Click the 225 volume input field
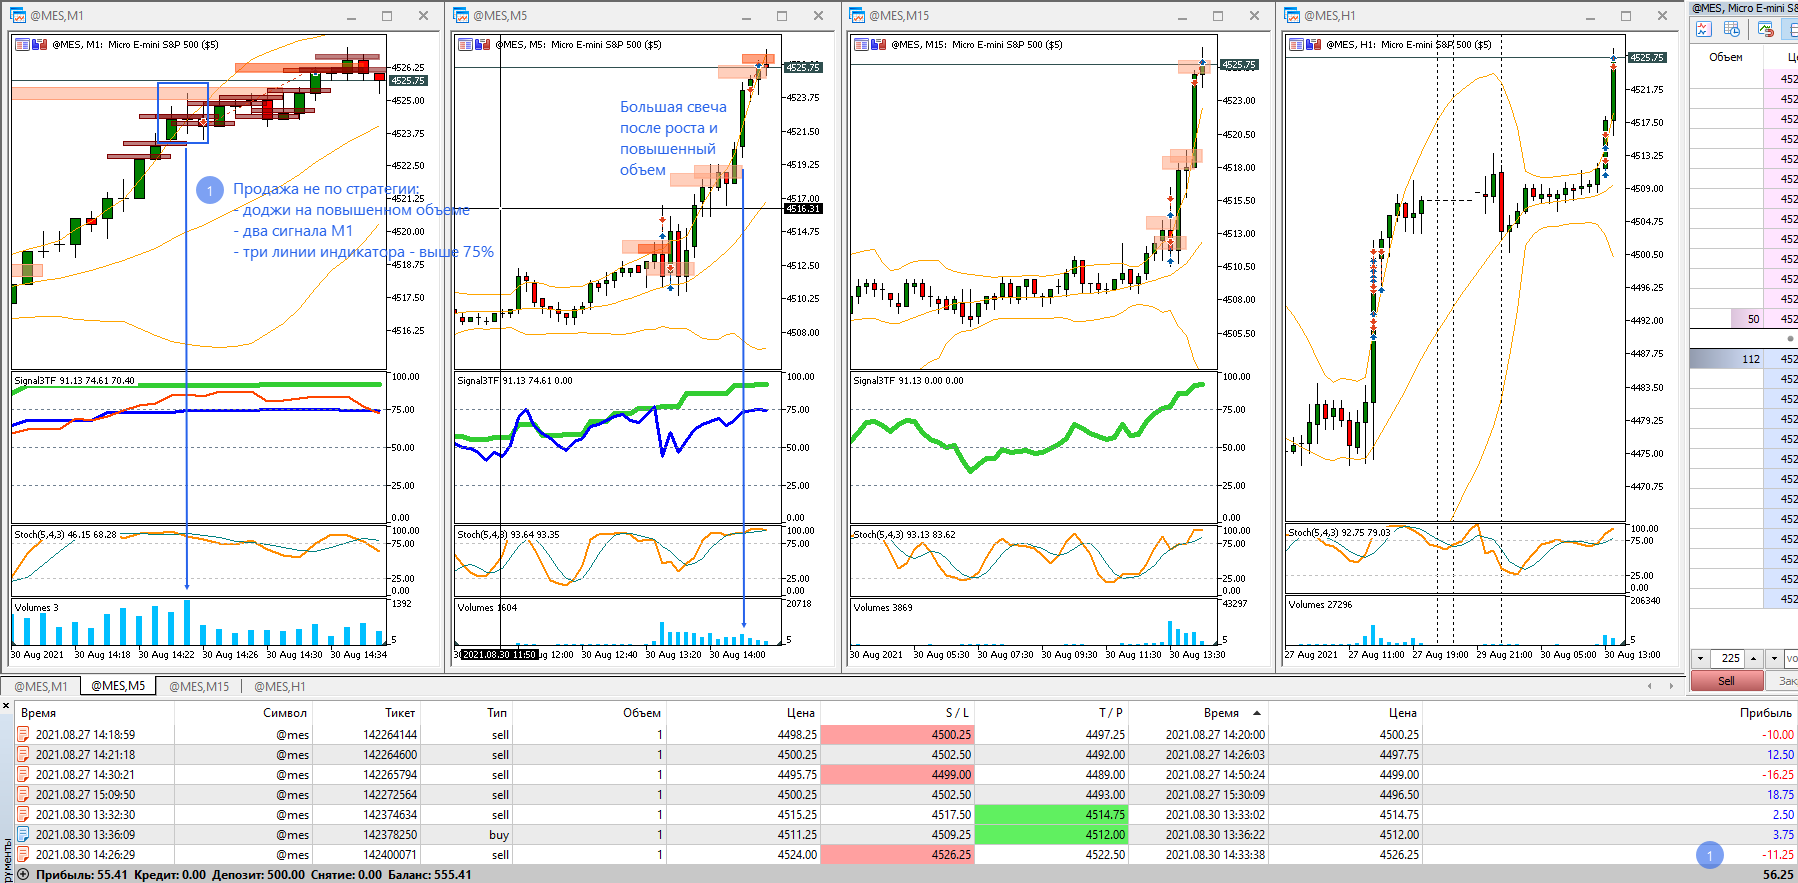Screen dimensions: 1798x883 point(1729,658)
